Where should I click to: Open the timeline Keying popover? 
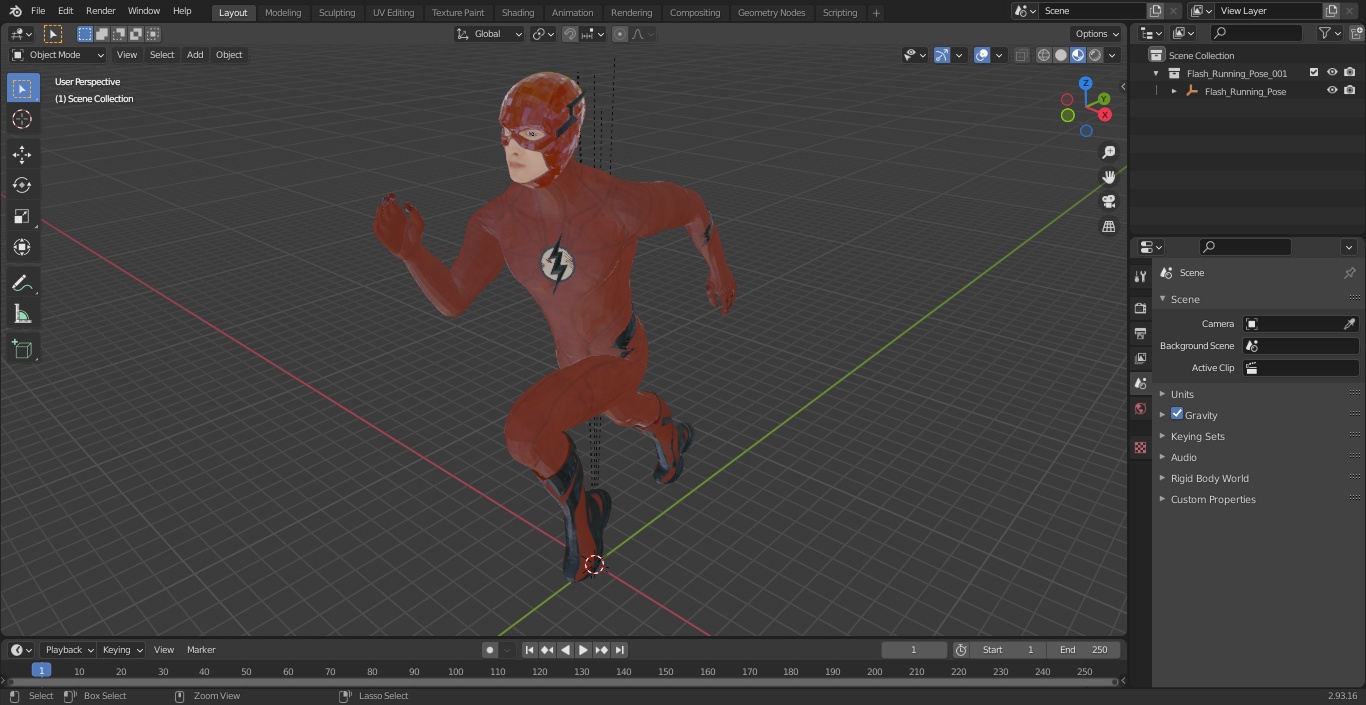[123, 650]
